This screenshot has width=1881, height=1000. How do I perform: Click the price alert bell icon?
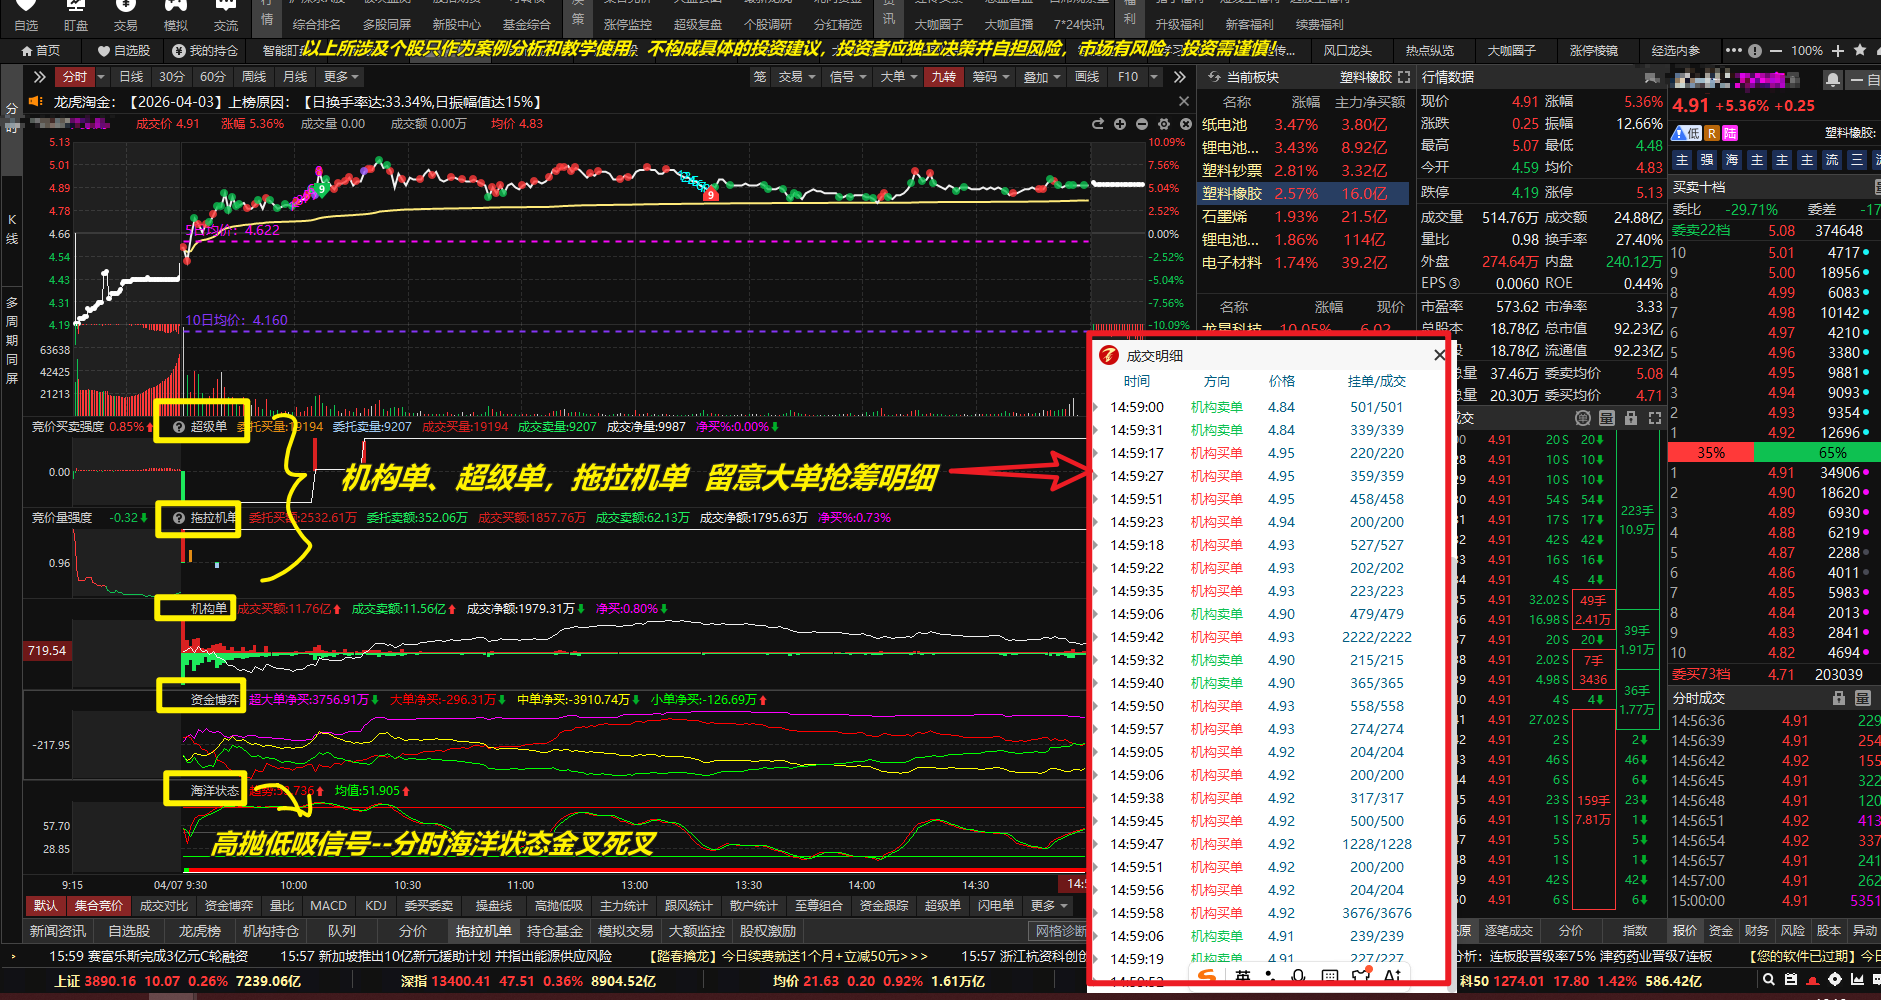pos(1832,79)
